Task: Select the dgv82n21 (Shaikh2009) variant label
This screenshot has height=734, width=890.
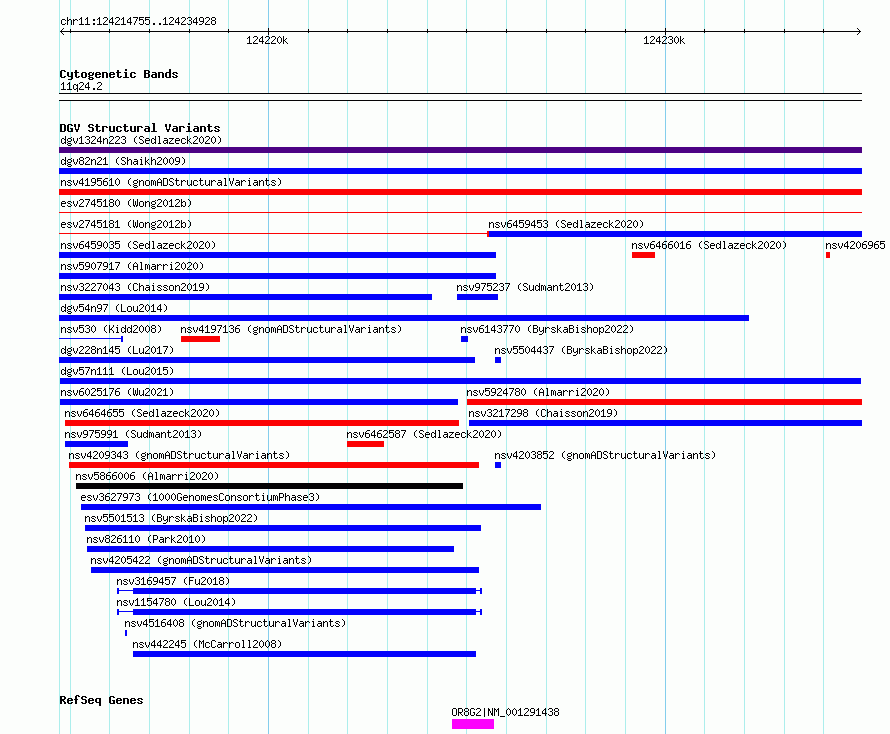Action: 123,161
